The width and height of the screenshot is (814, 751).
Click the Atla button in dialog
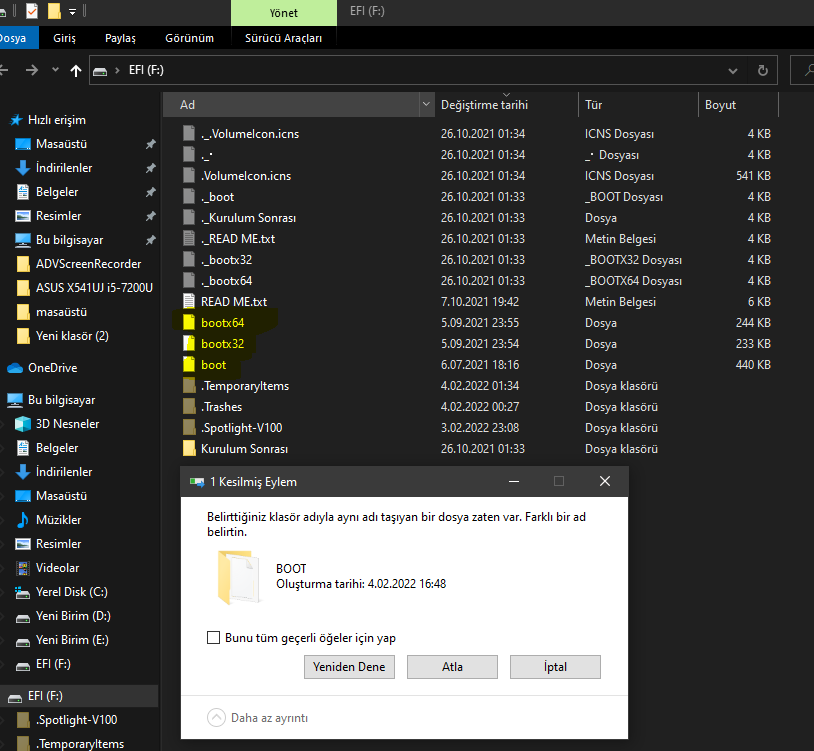coord(452,667)
